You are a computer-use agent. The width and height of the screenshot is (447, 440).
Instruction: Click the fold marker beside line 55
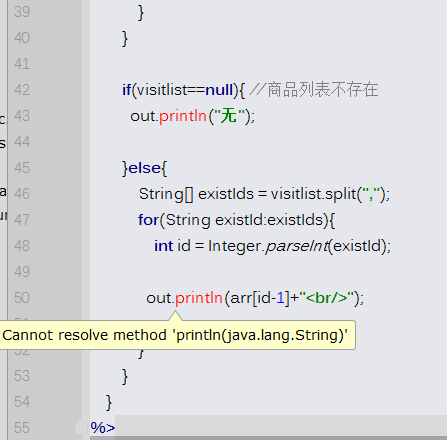(81, 426)
